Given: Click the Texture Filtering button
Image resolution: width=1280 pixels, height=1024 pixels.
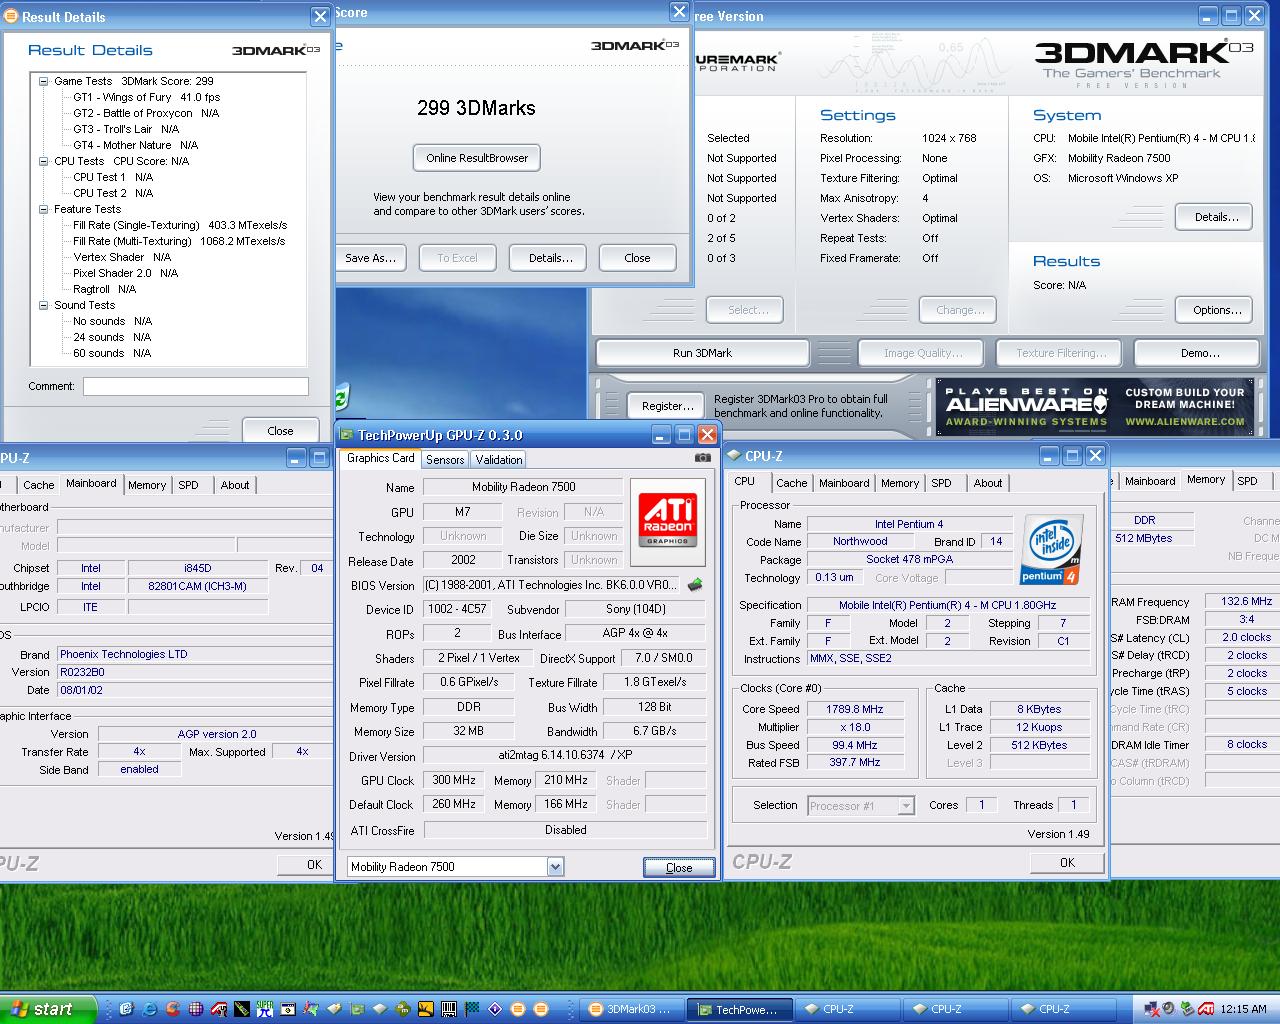Looking at the screenshot, I should pyautogui.click(x=1061, y=353).
